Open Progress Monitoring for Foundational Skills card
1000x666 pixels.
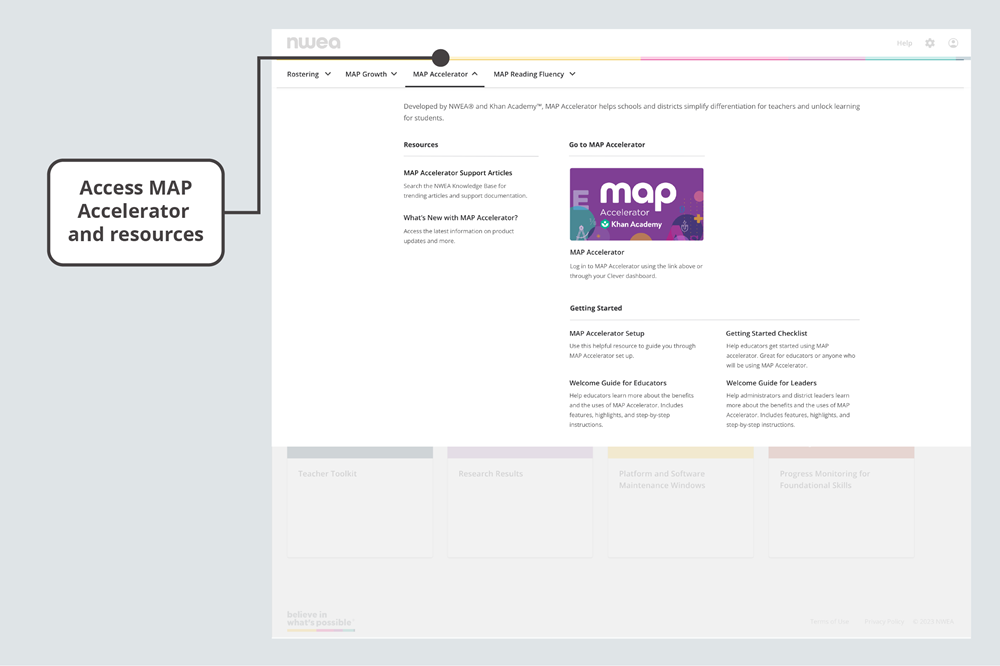(841, 500)
